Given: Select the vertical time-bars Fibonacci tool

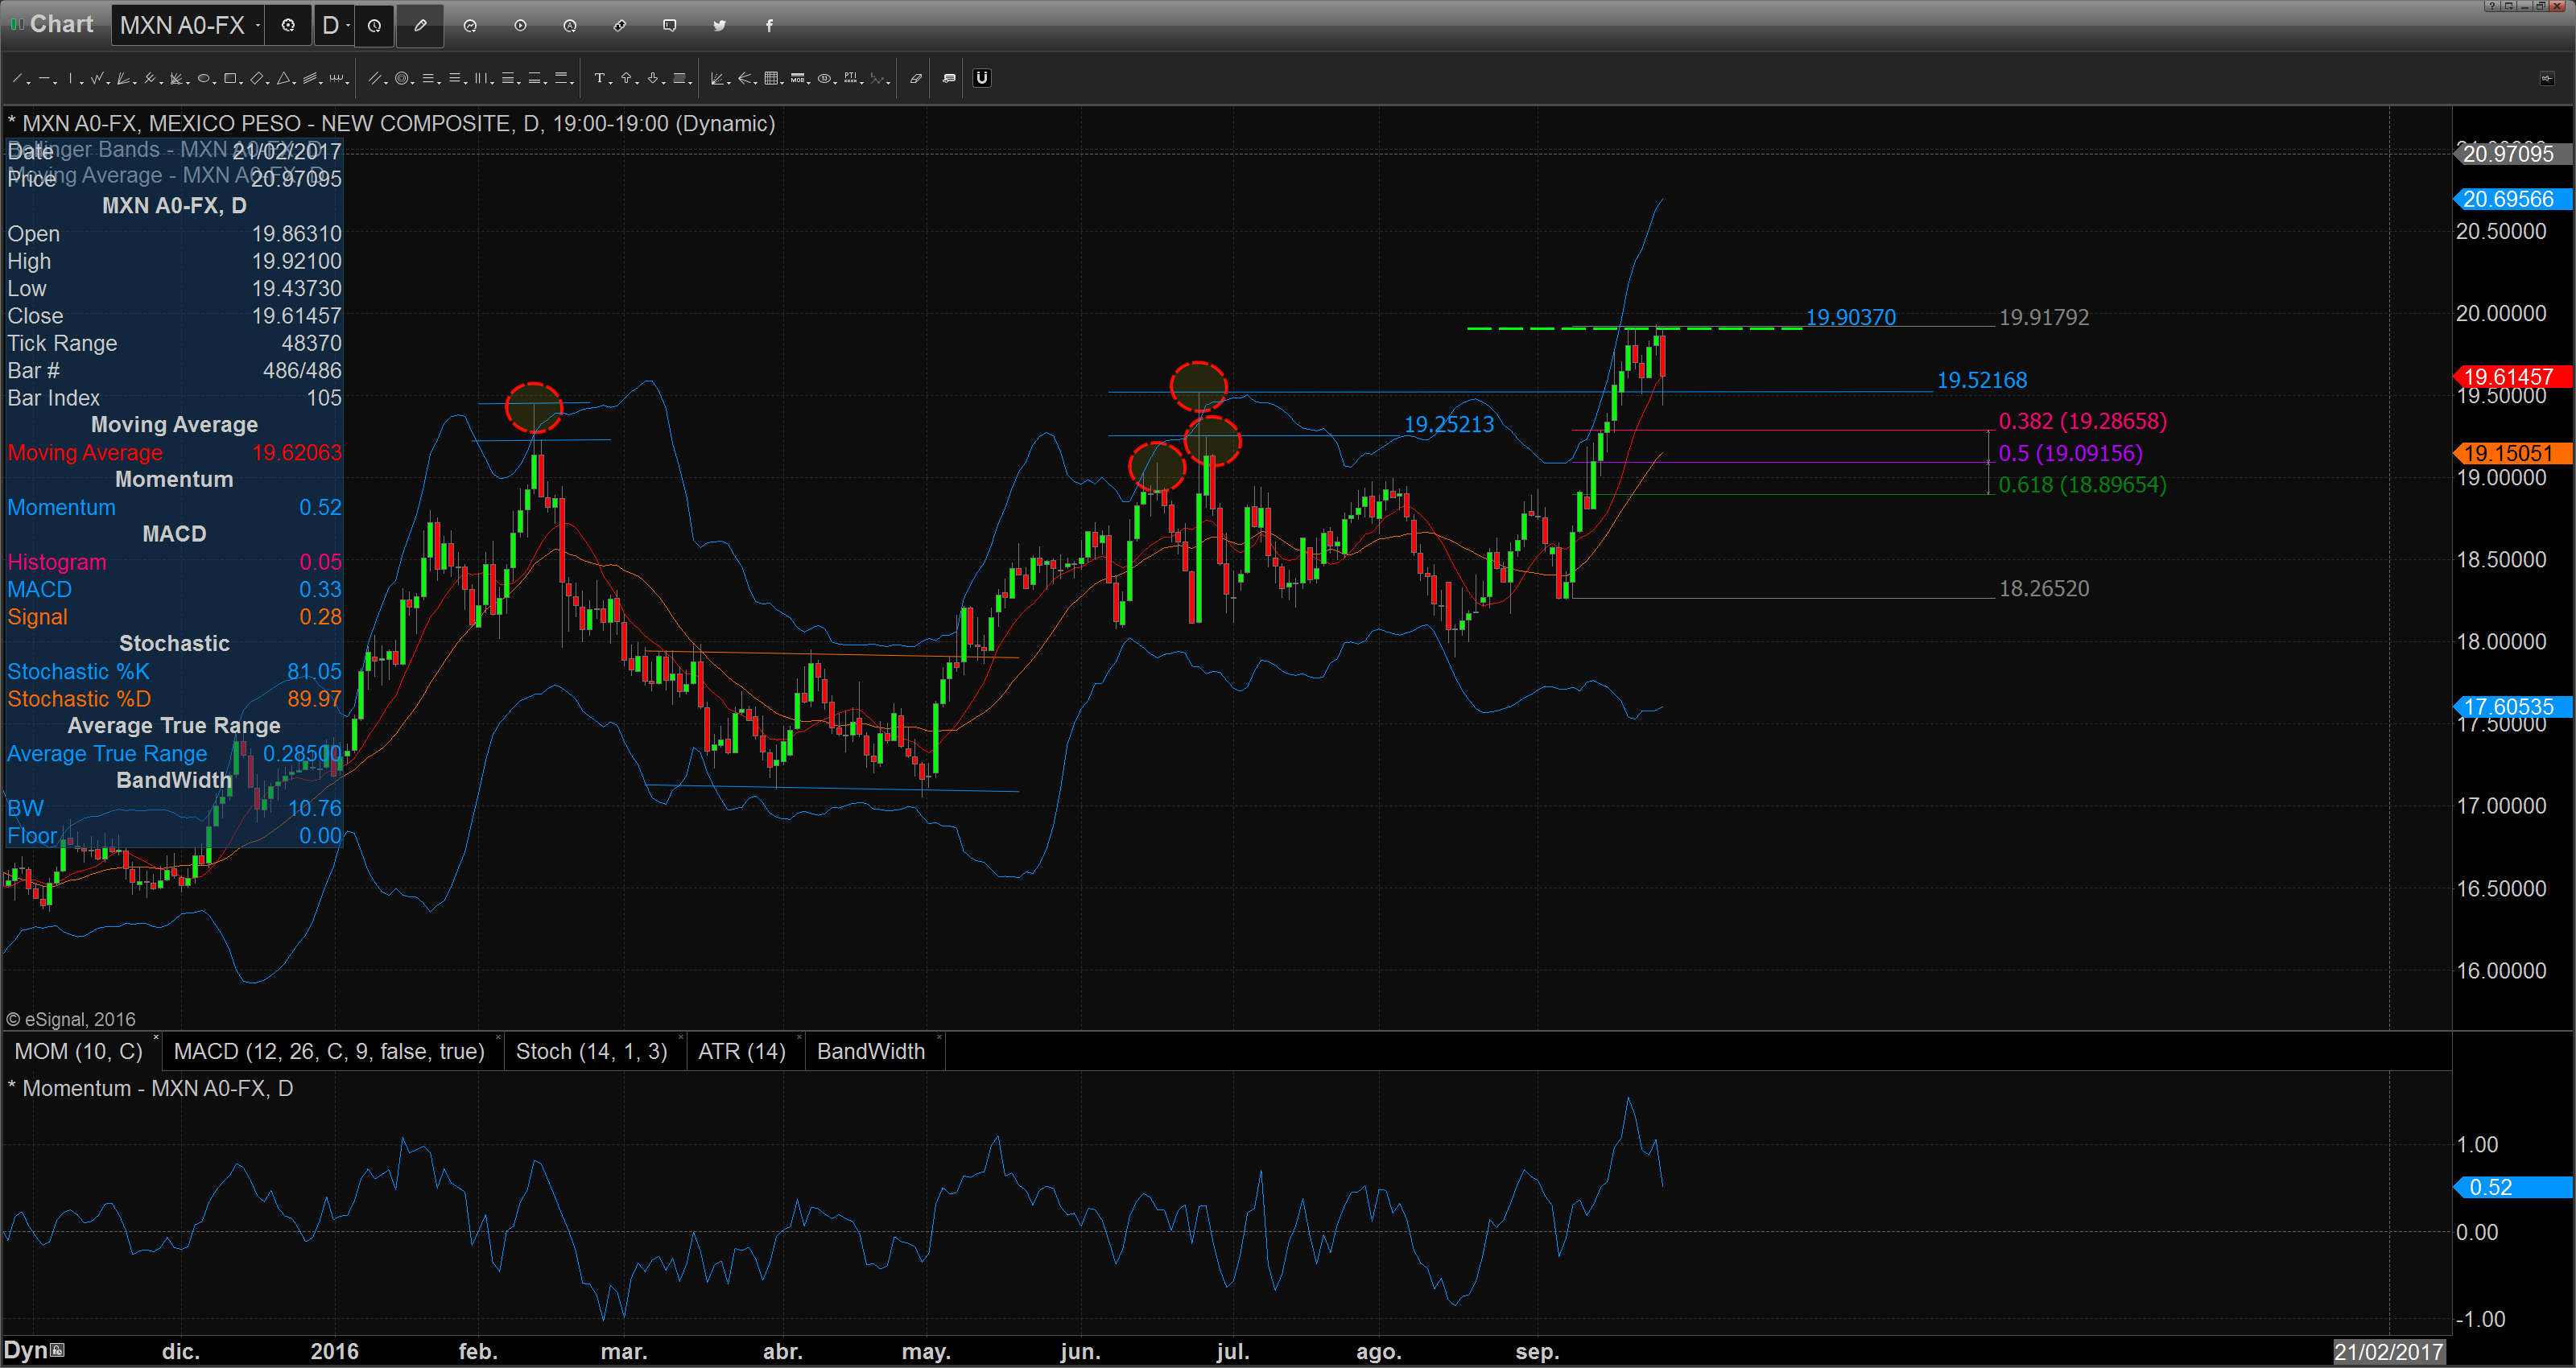Looking at the screenshot, I should [481, 78].
